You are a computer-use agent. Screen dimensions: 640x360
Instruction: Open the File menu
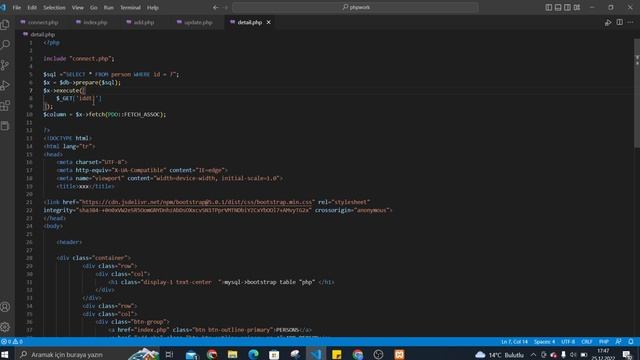17,7
